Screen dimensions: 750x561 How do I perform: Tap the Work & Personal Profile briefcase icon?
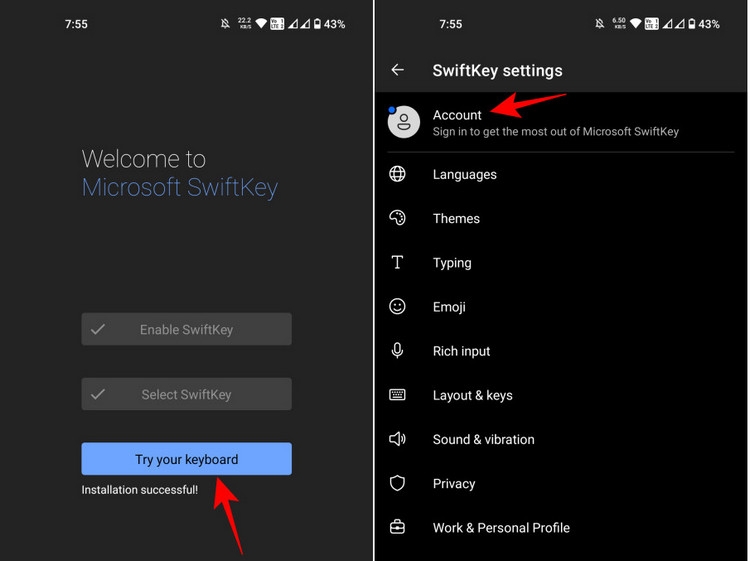tap(397, 527)
